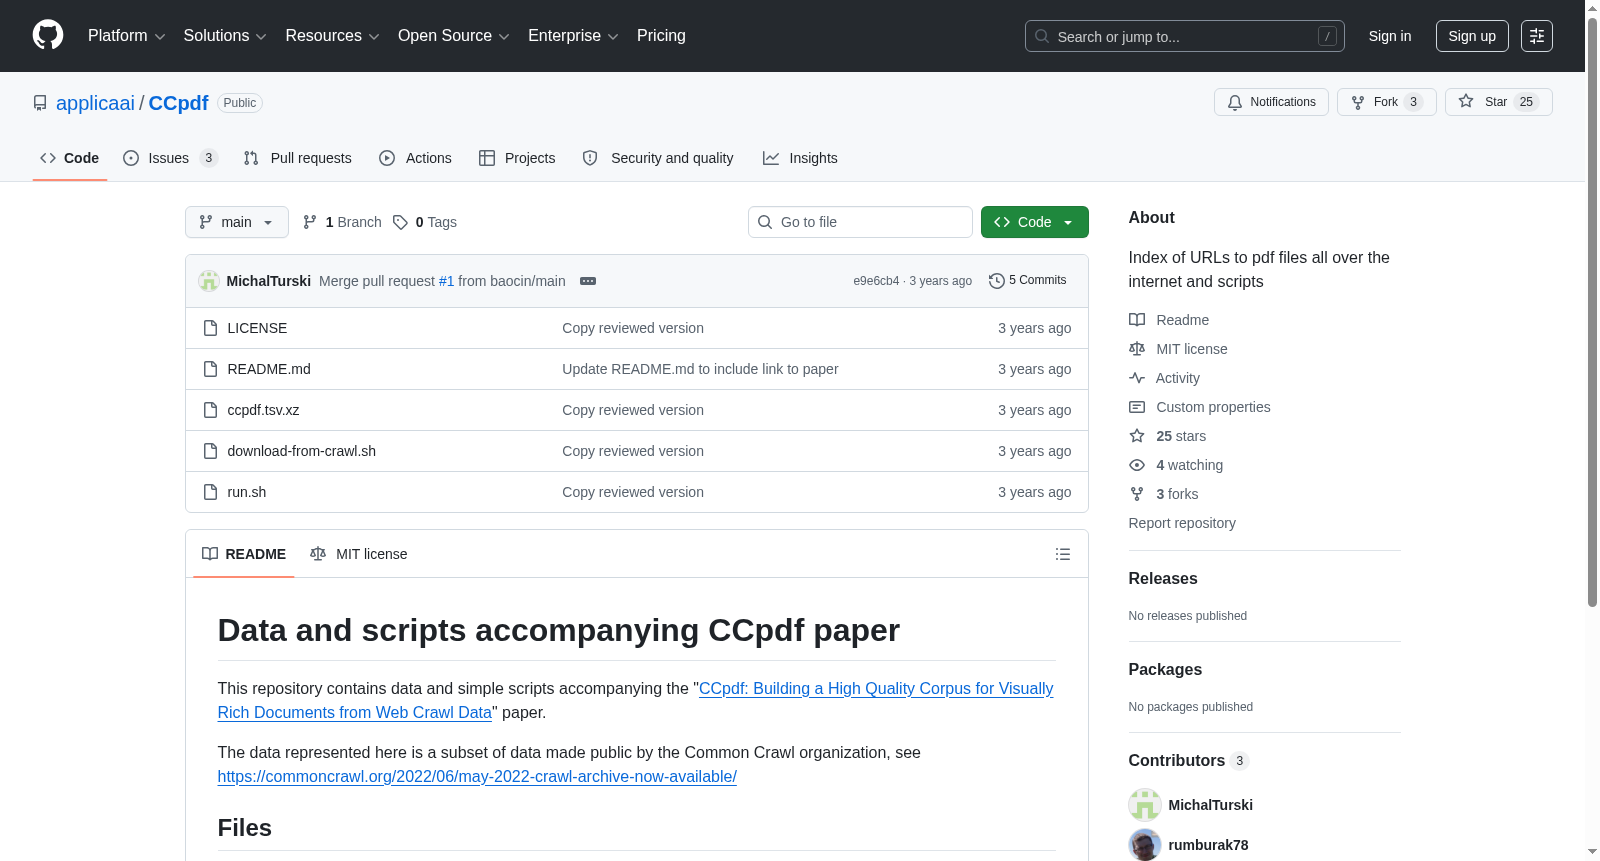The height and width of the screenshot is (861, 1600).
Task: Click the Sign in link
Action: [x=1390, y=36]
